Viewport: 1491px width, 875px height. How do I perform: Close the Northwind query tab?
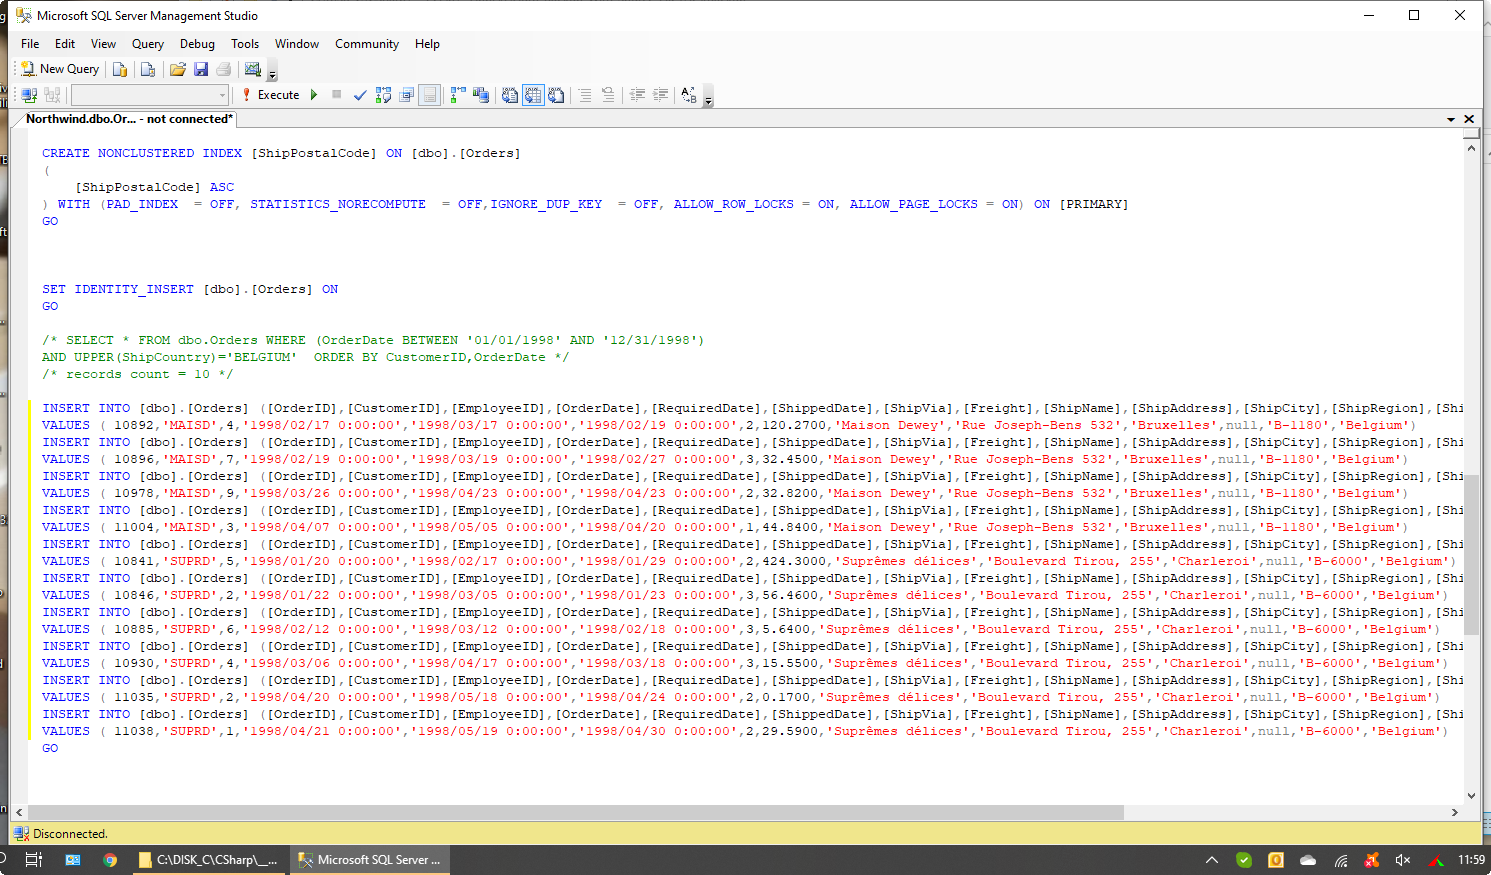1469,119
